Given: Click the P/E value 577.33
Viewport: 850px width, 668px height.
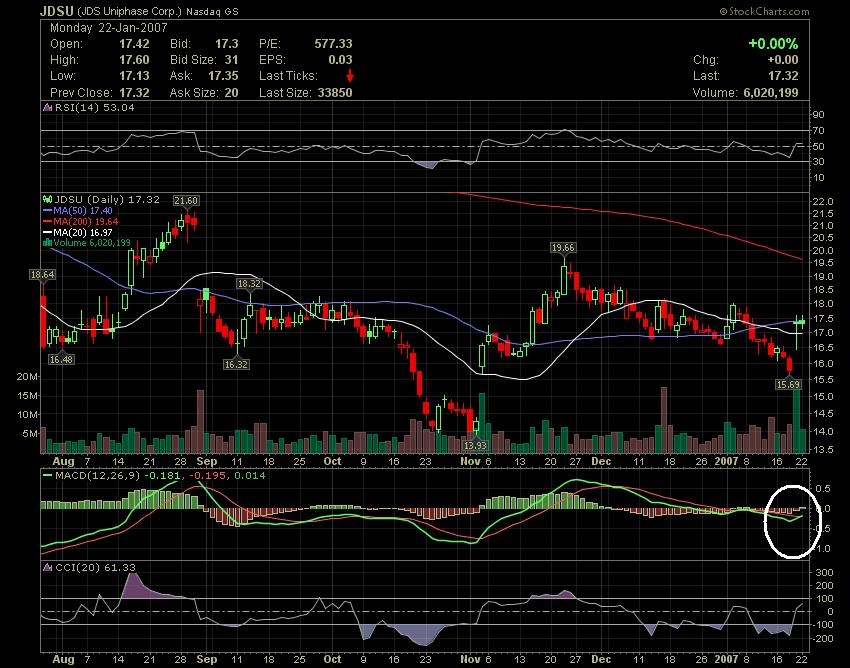Looking at the screenshot, I should (x=333, y=44).
